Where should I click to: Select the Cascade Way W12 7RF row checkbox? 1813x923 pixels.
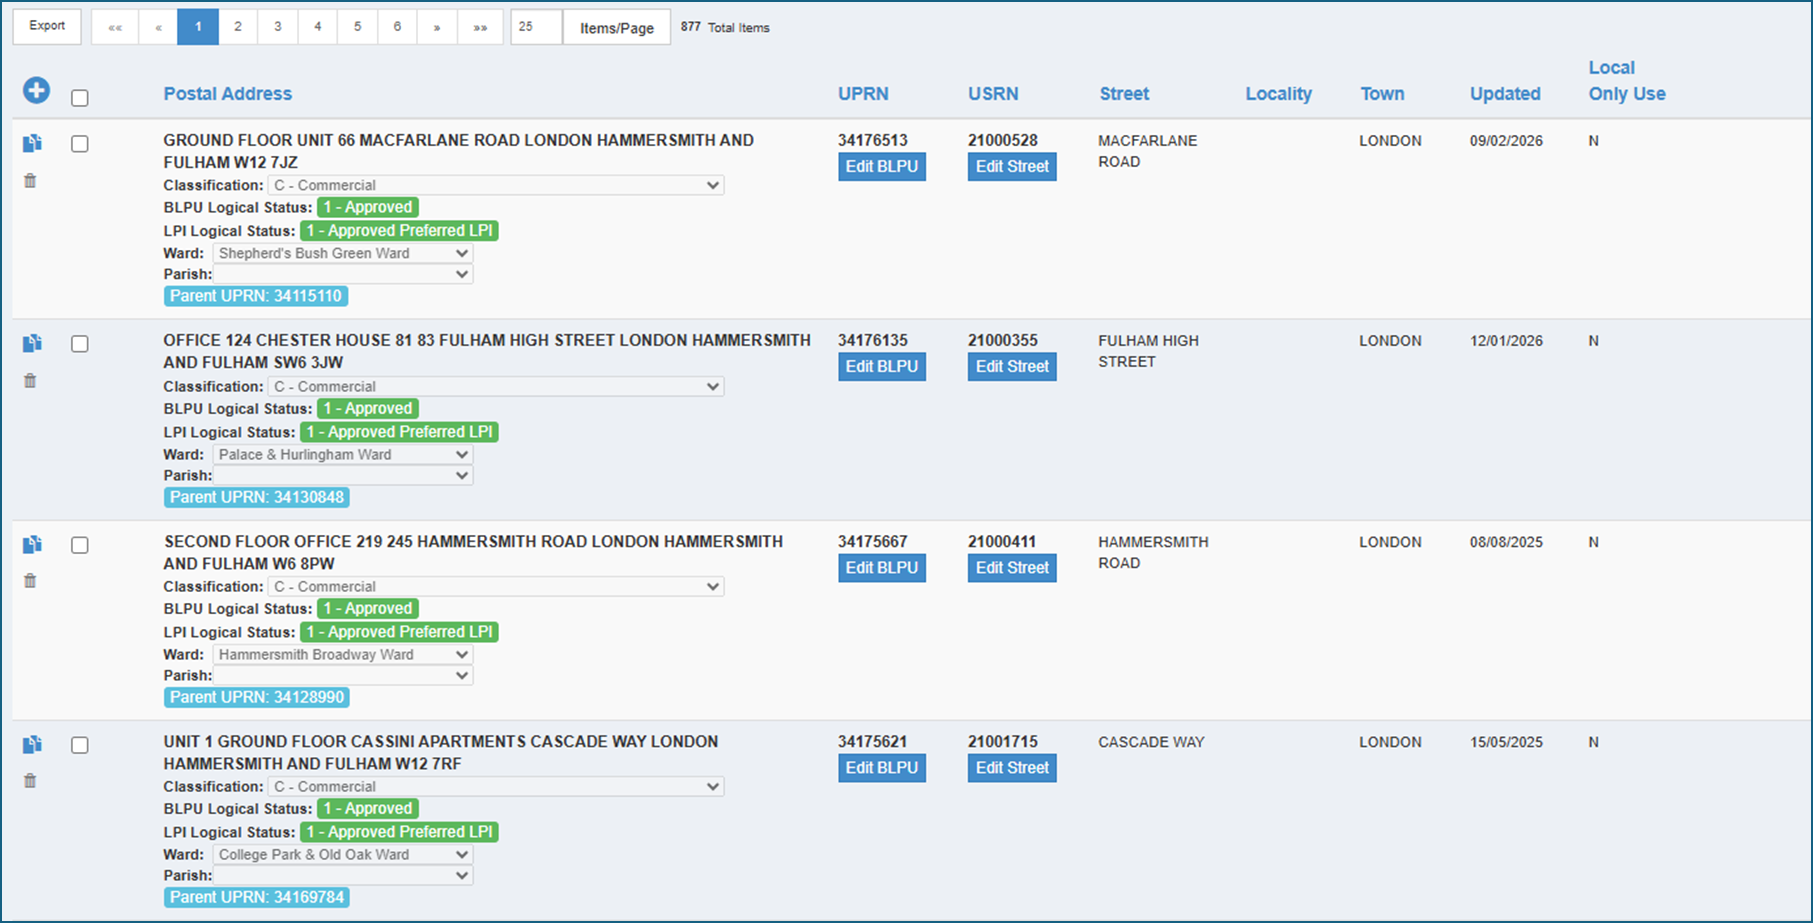click(80, 745)
